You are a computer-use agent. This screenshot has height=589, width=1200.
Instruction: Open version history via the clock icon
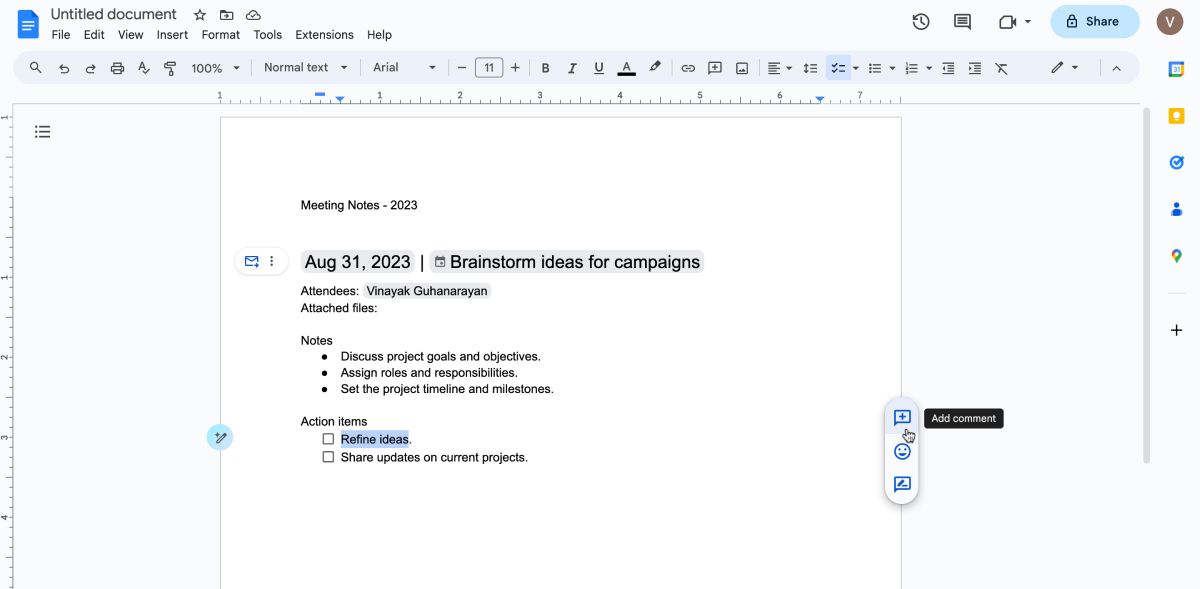(920, 20)
